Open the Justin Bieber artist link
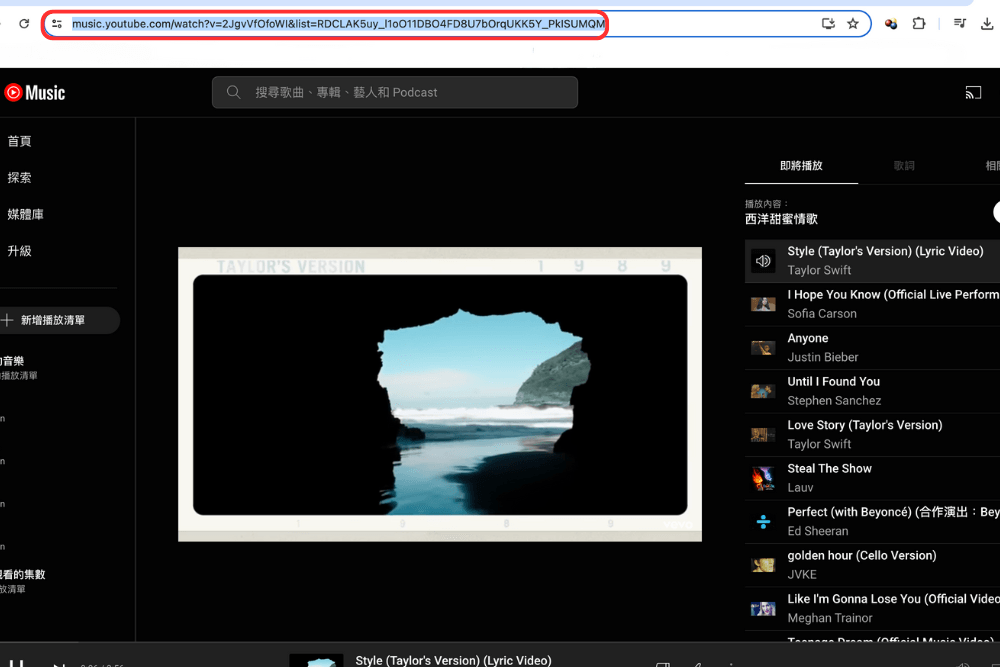This screenshot has height=667, width=1000. click(x=823, y=357)
